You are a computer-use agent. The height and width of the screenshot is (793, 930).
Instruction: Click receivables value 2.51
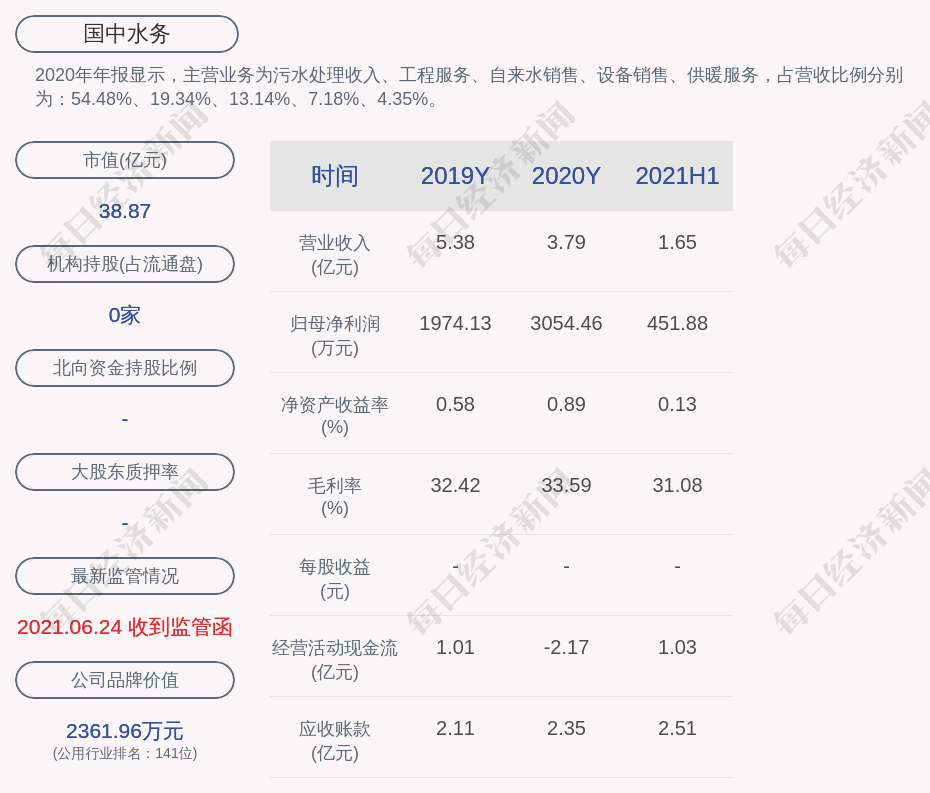[677, 728]
